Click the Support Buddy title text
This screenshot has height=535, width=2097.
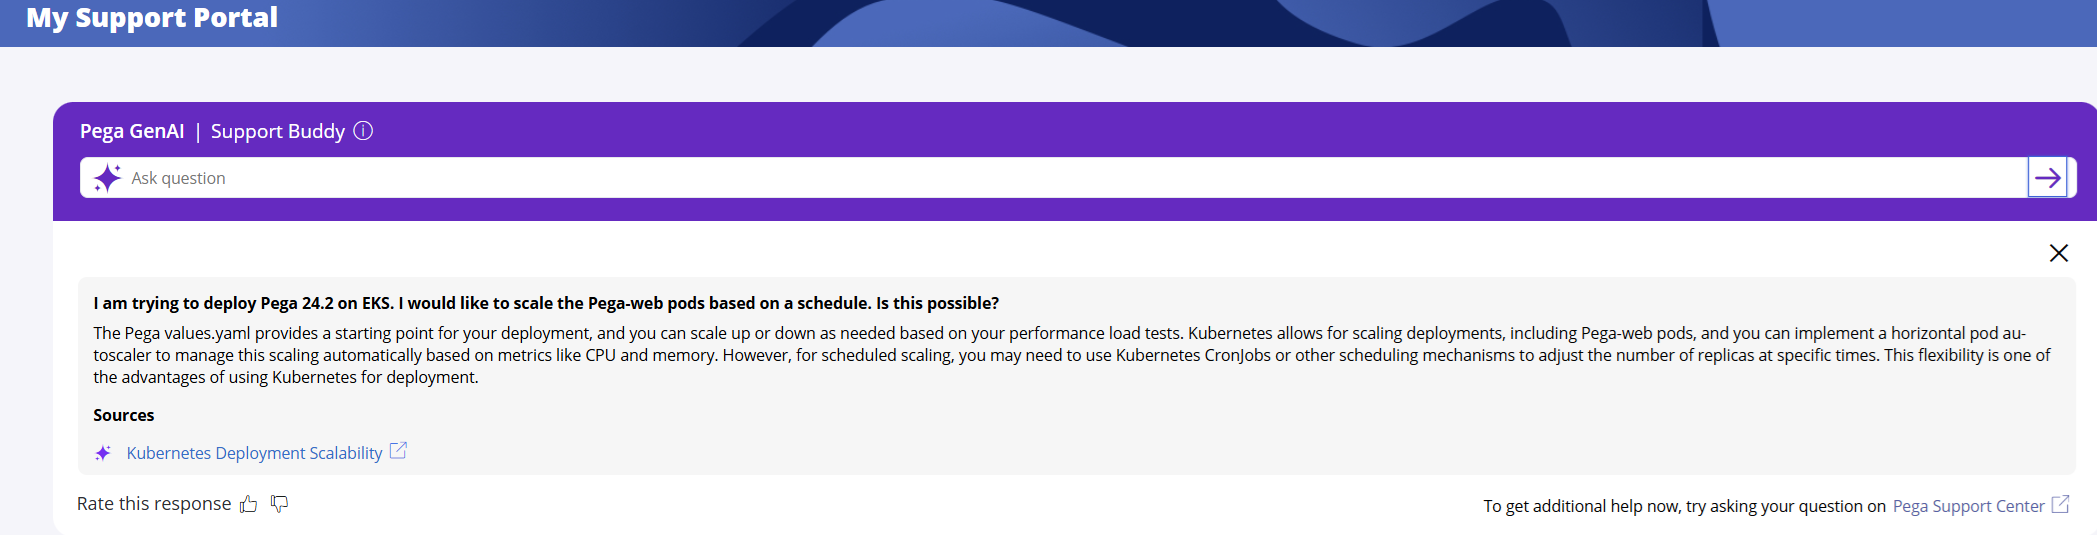pos(277,131)
